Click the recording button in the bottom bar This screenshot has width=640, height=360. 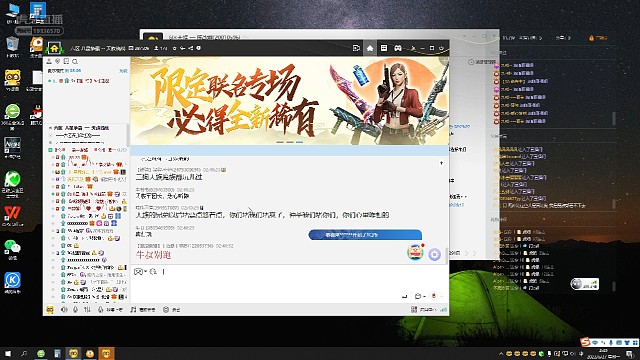tap(172, 310)
